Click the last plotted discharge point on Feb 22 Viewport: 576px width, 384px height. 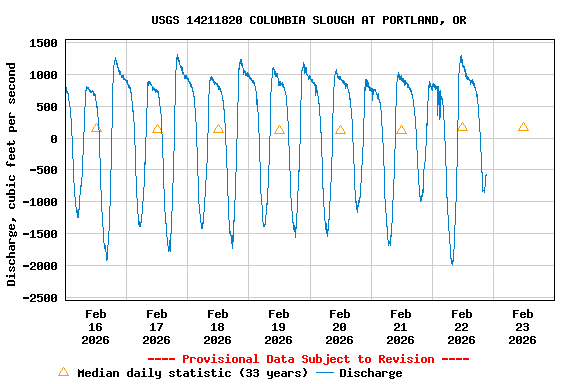tap(486, 175)
